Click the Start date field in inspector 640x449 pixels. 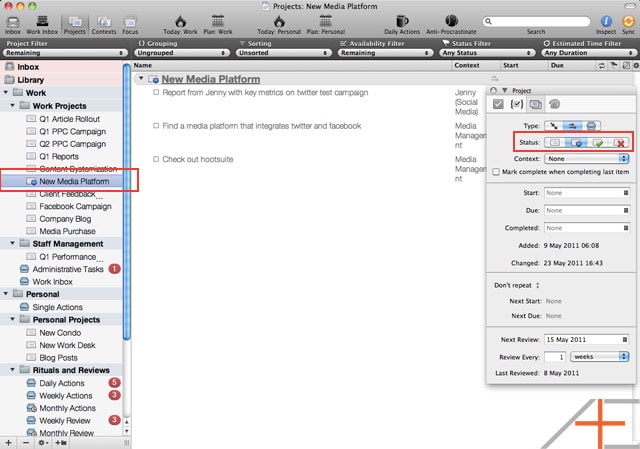pos(587,193)
